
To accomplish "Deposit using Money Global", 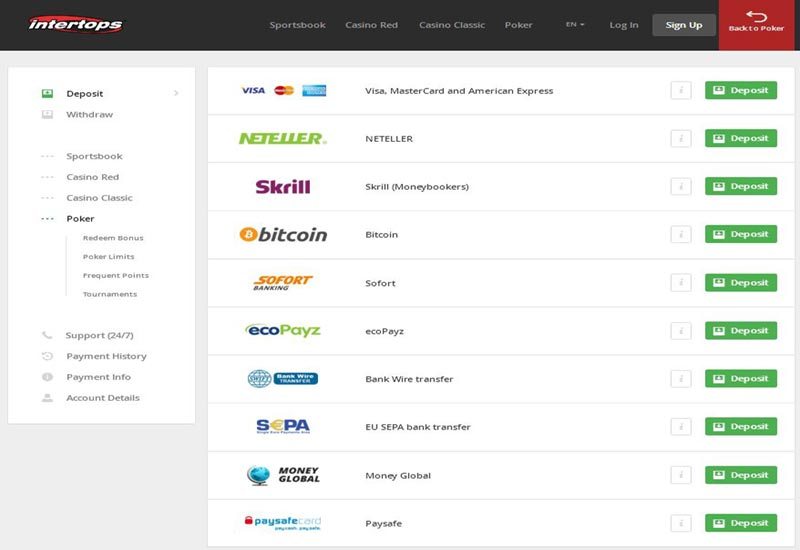I will tap(741, 475).
